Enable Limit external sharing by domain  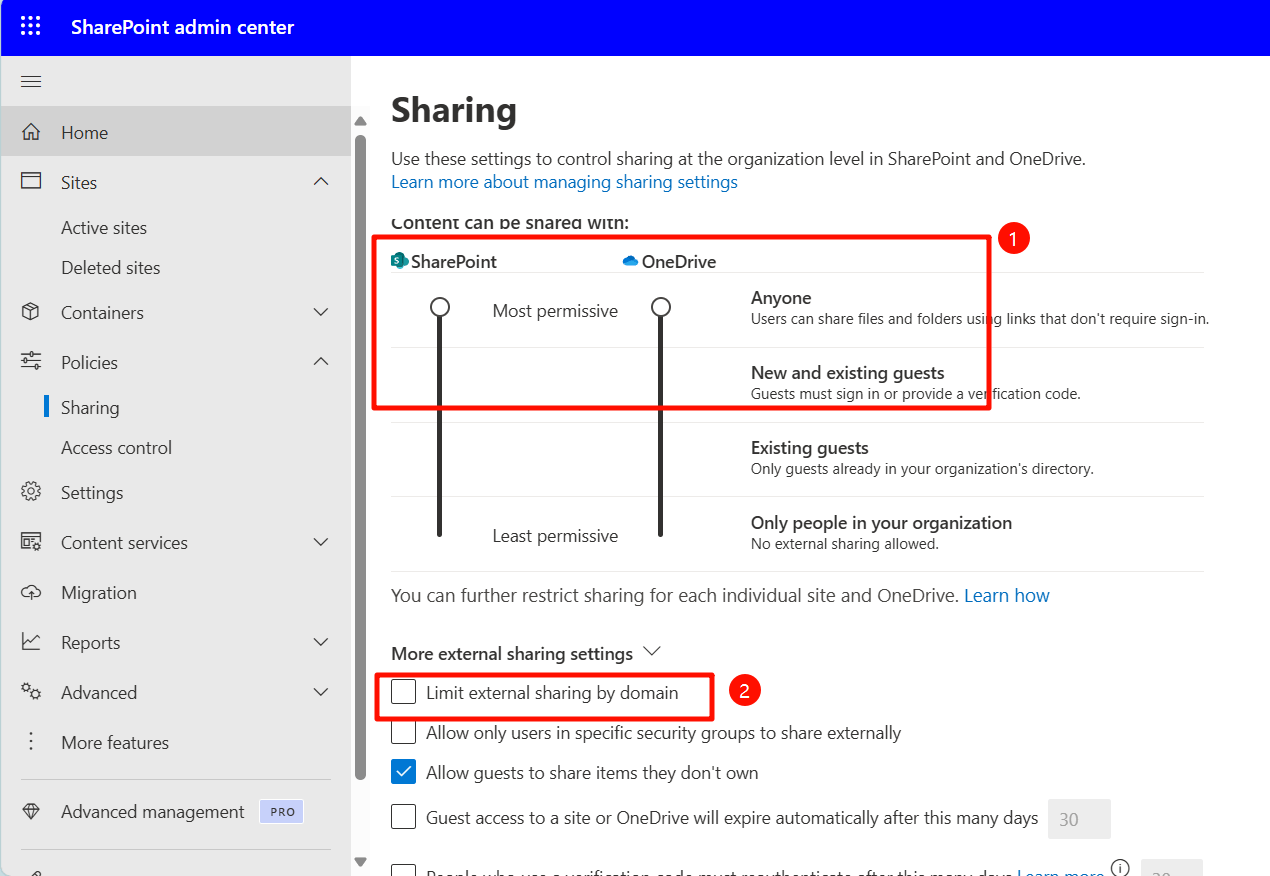[403, 691]
